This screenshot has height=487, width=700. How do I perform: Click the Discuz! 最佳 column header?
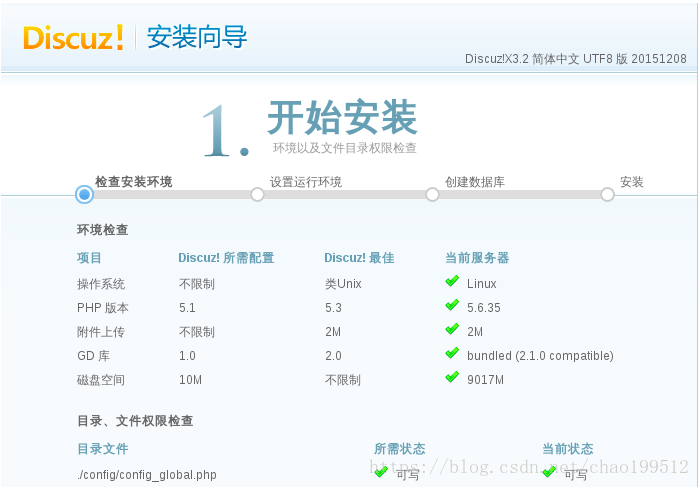tap(359, 258)
